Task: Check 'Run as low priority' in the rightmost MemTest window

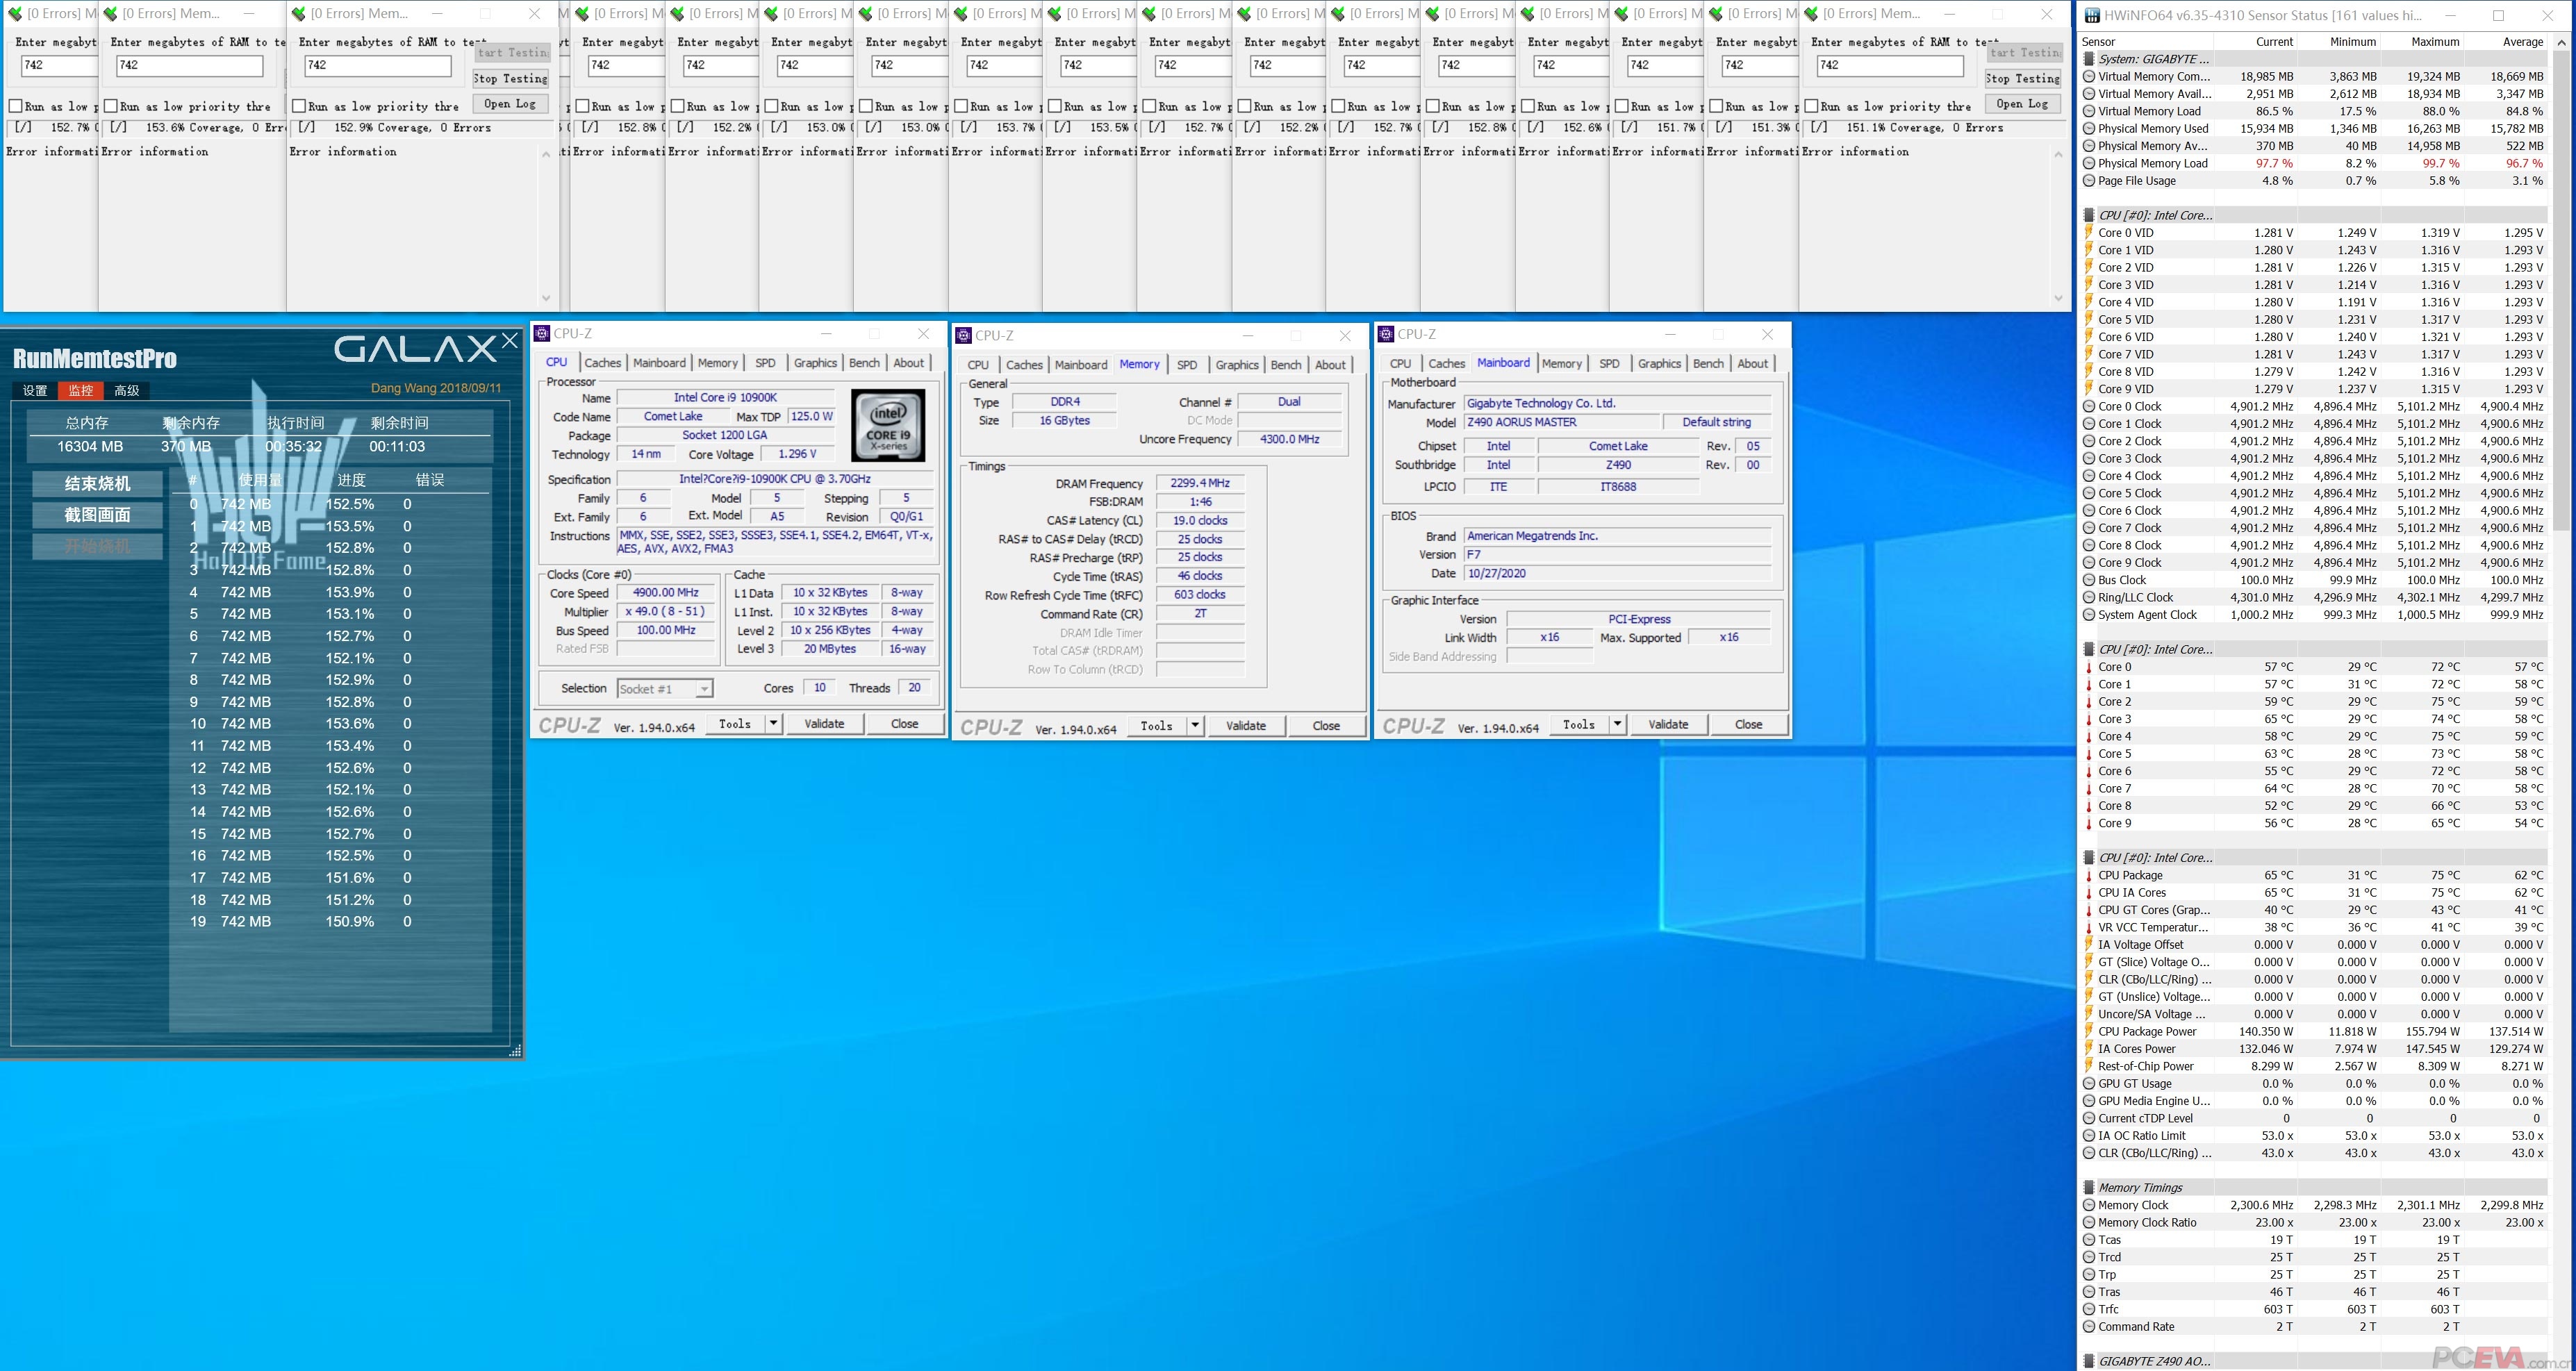Action: click(x=1811, y=106)
